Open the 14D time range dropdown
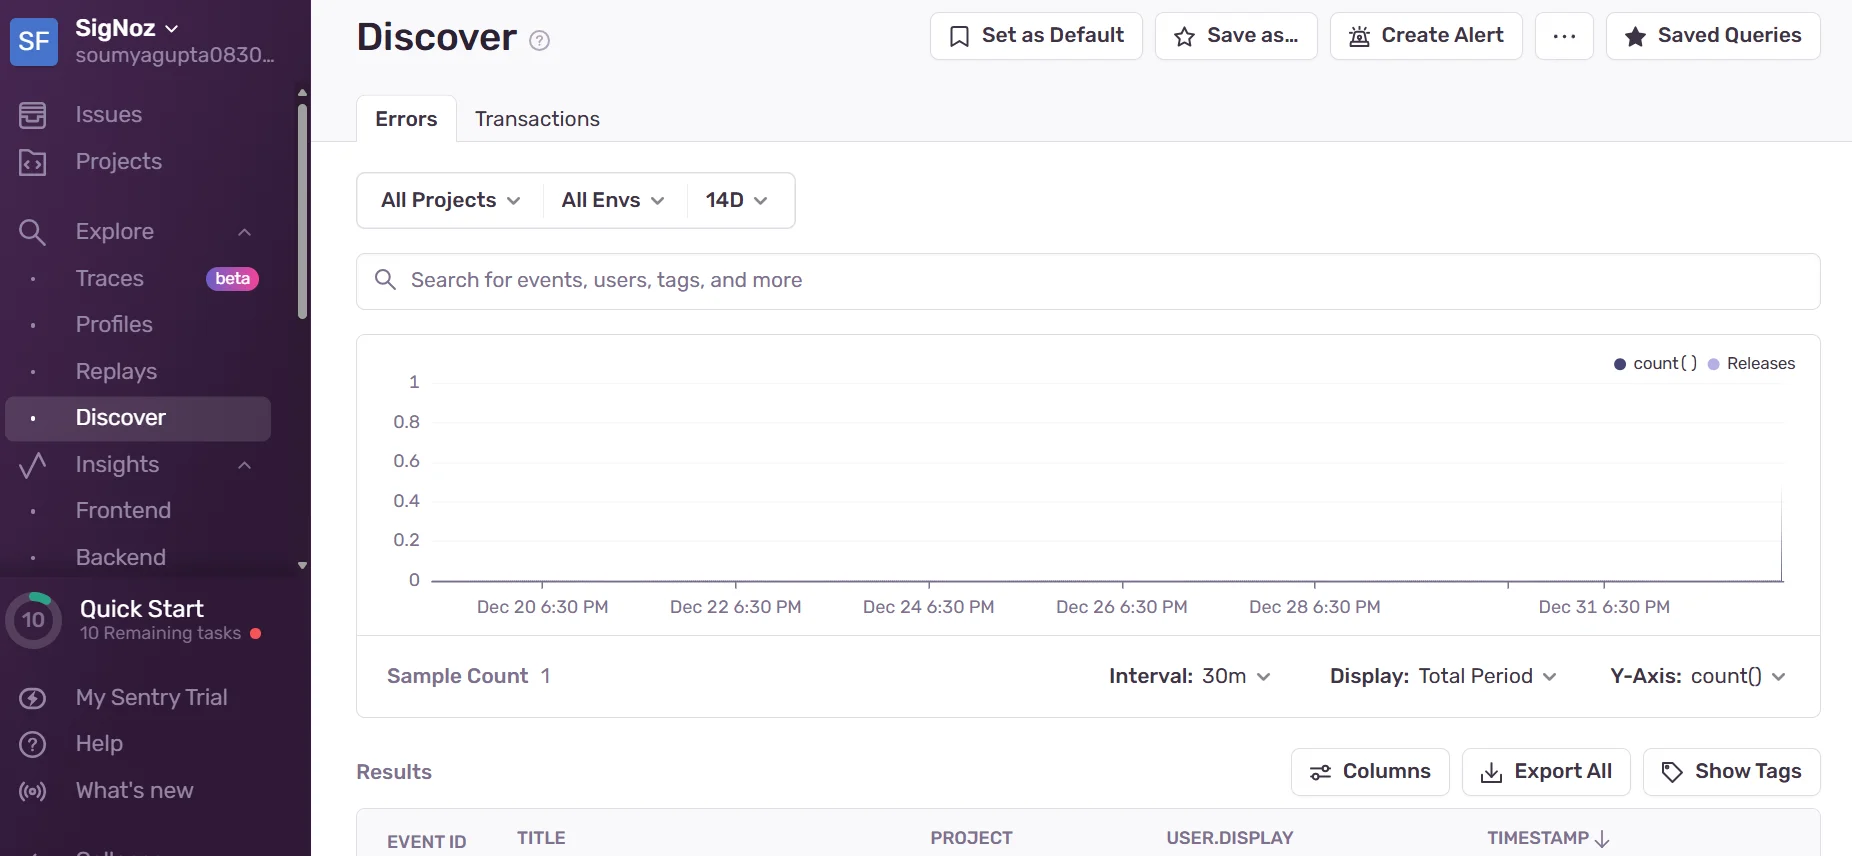Image resolution: width=1852 pixels, height=856 pixels. pos(737,201)
